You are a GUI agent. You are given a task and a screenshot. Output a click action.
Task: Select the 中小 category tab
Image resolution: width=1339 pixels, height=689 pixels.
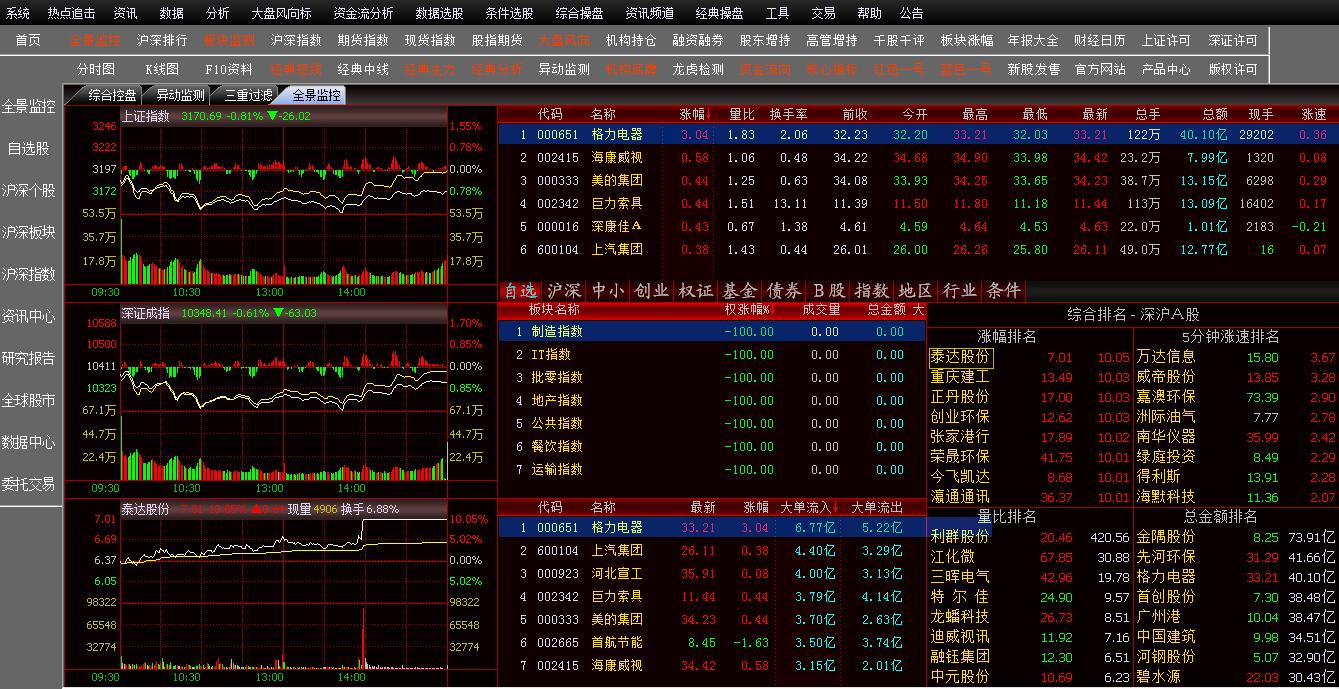coord(608,291)
